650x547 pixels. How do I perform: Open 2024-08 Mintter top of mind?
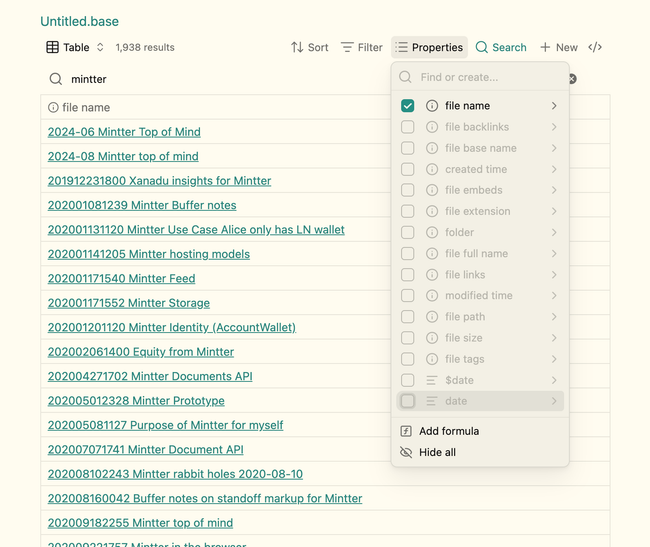click(123, 156)
